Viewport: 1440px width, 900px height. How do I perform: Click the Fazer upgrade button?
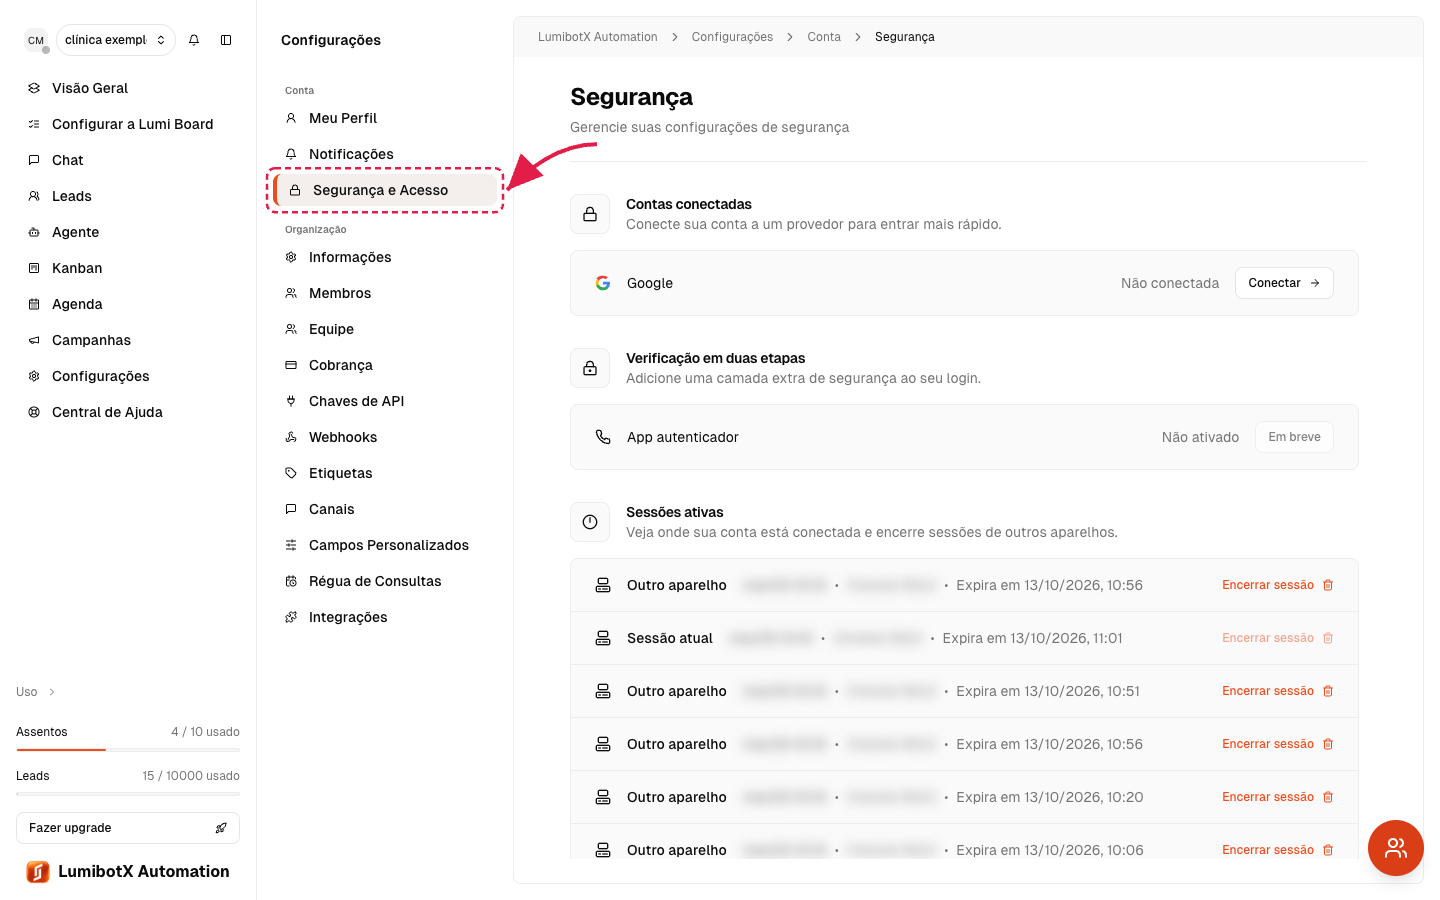pyautogui.click(x=128, y=828)
